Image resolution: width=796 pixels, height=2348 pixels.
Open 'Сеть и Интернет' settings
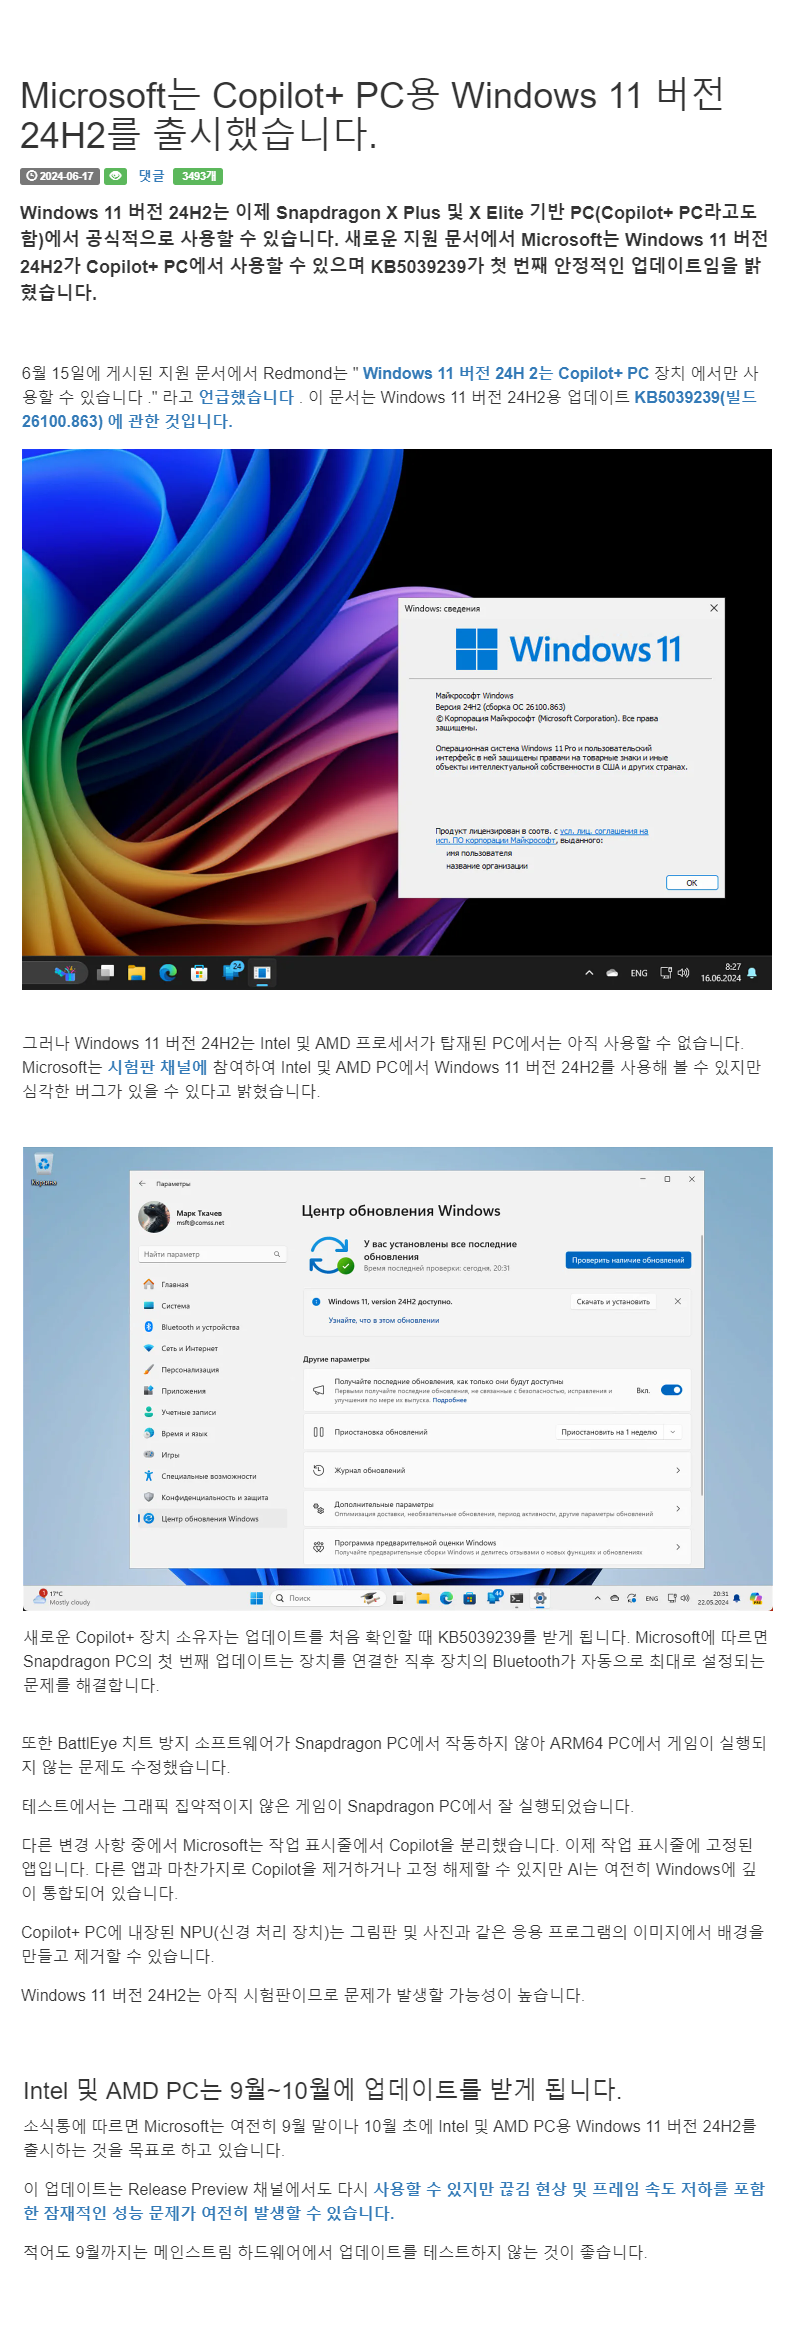pos(212,1348)
